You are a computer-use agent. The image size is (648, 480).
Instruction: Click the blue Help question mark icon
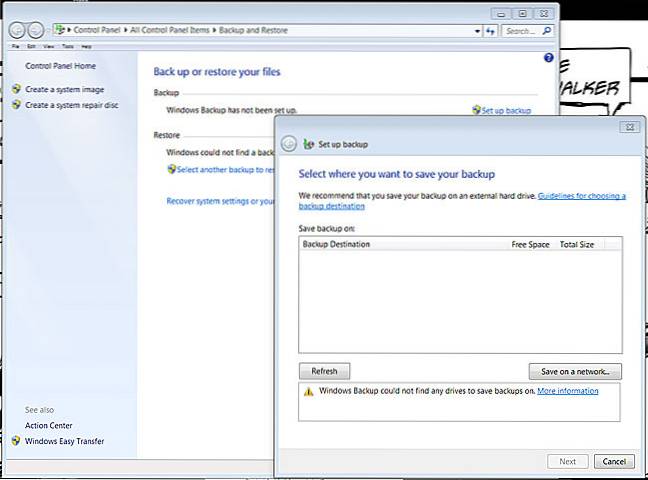[548, 58]
